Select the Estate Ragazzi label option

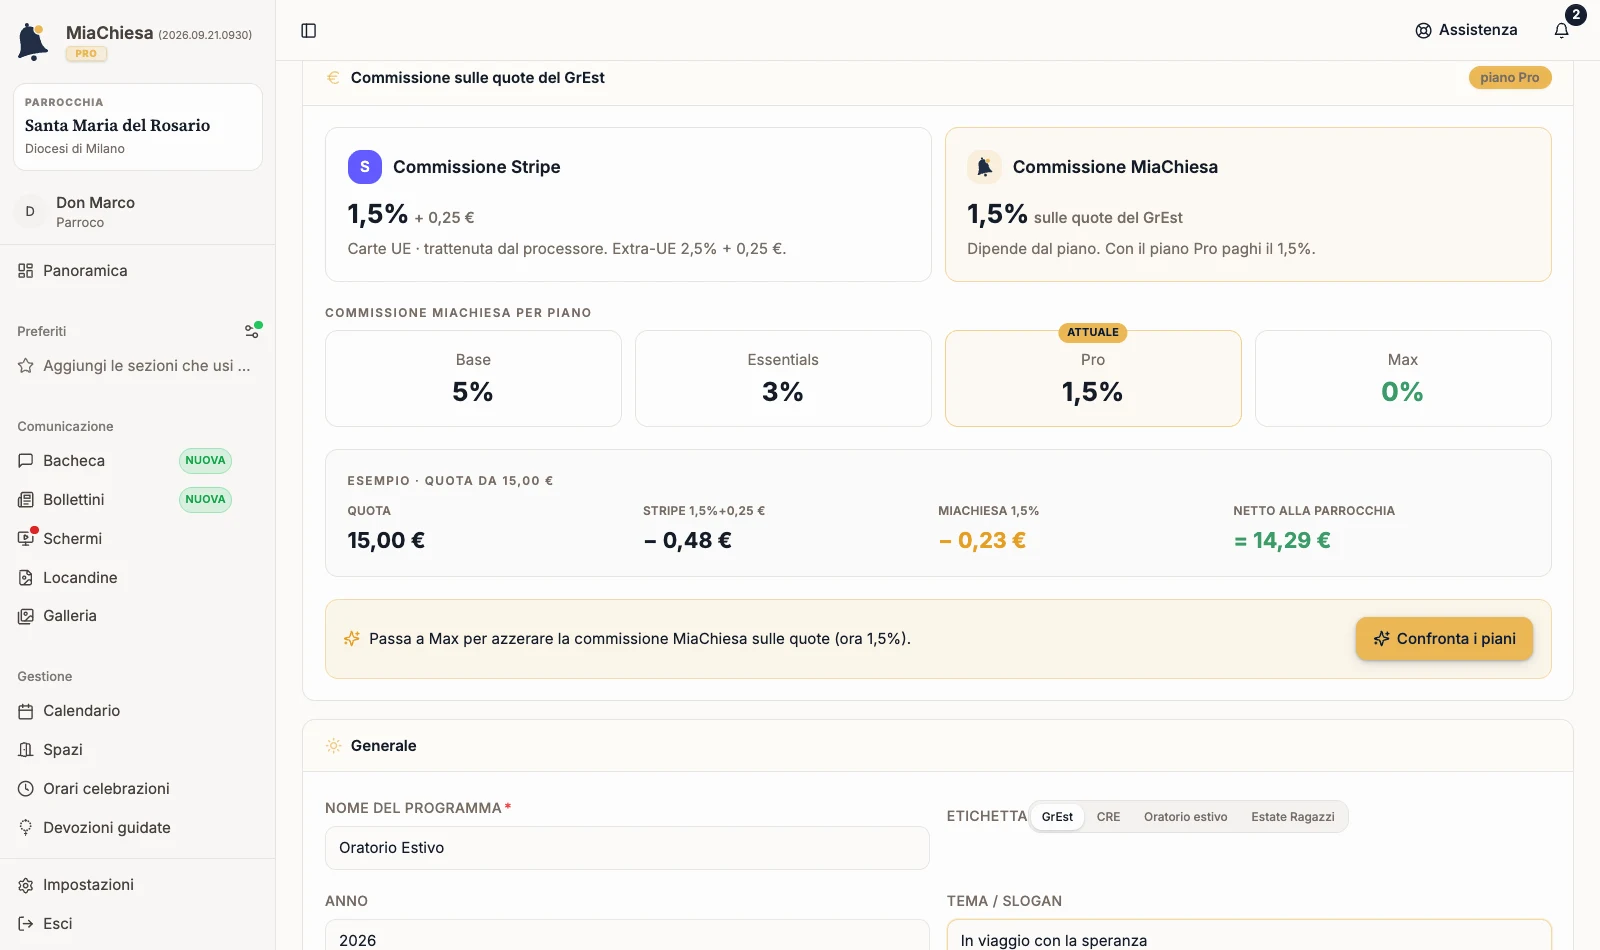(1293, 817)
